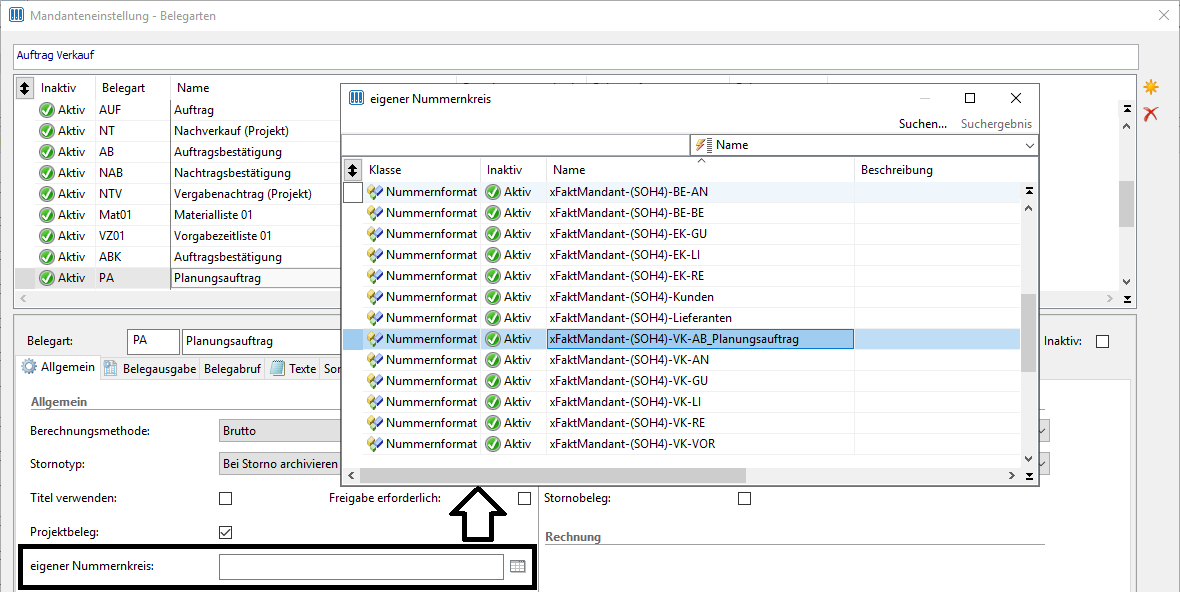This screenshot has height=592, width=1180.
Task: Click the red X delete icon
Action: click(x=1151, y=114)
